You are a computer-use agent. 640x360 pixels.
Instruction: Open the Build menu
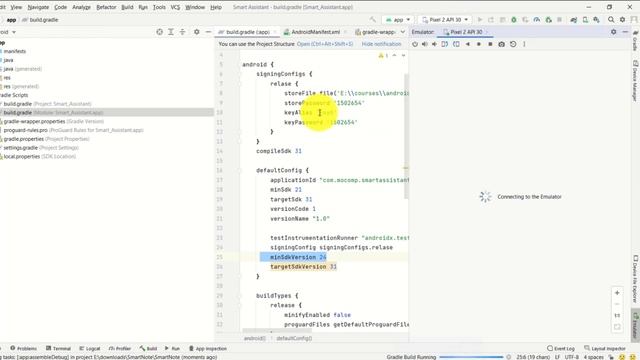click(x=127, y=7)
